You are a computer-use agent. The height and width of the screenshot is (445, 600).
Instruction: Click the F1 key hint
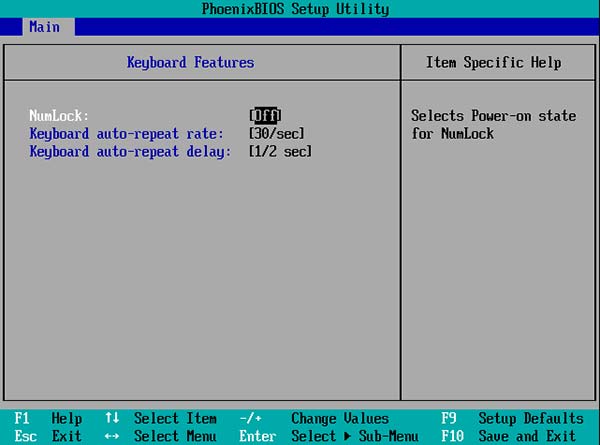22,418
